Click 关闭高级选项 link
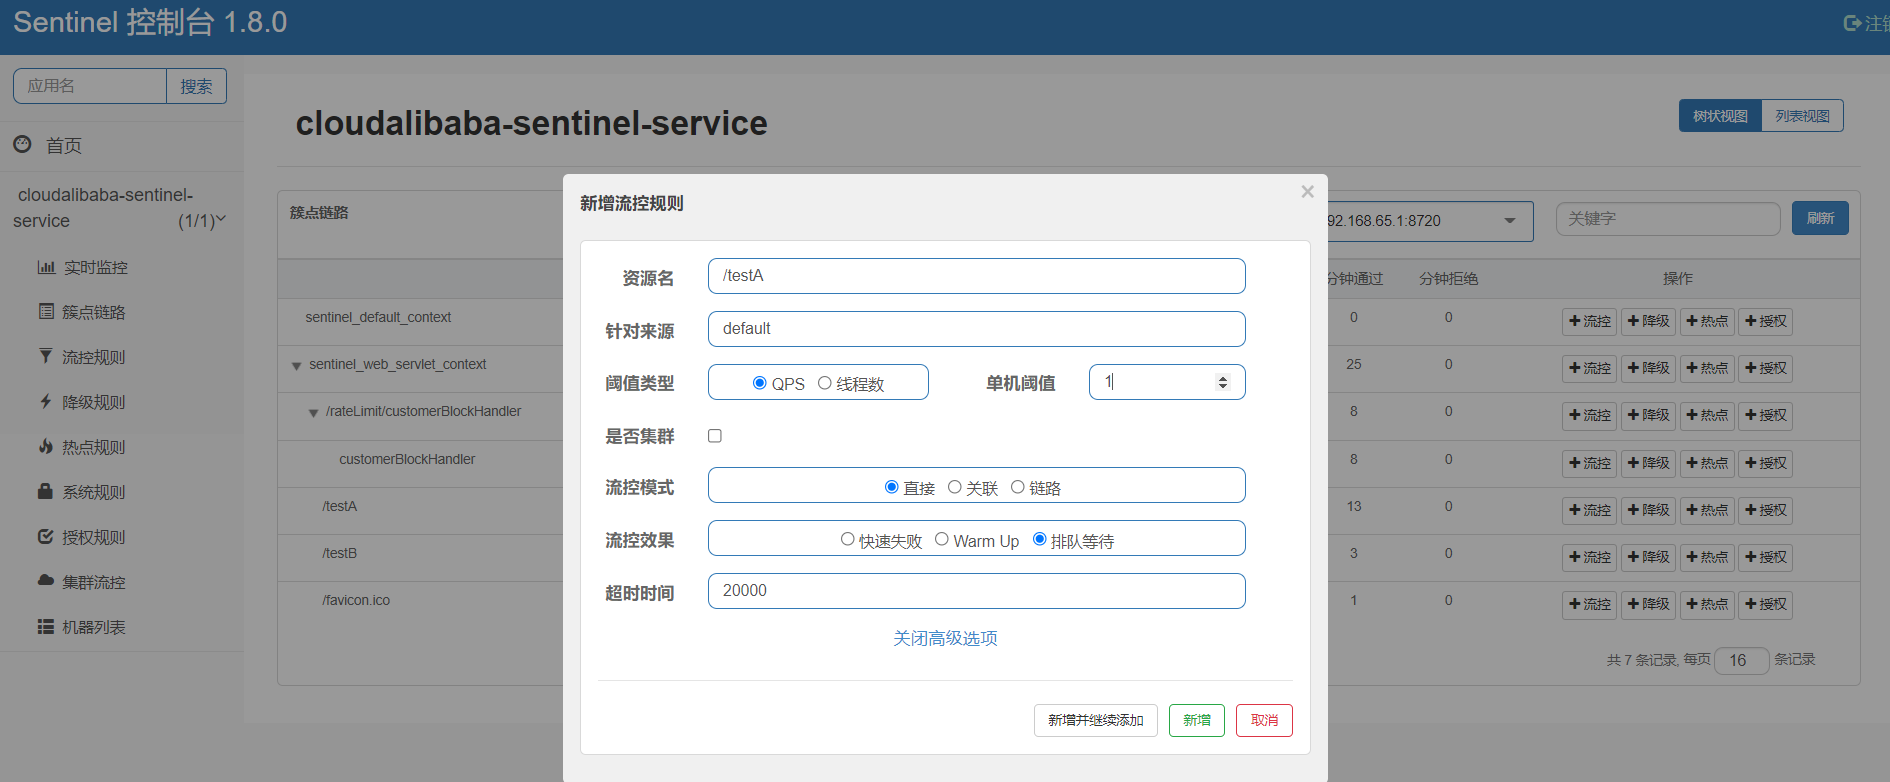The height and width of the screenshot is (782, 1890). (945, 638)
